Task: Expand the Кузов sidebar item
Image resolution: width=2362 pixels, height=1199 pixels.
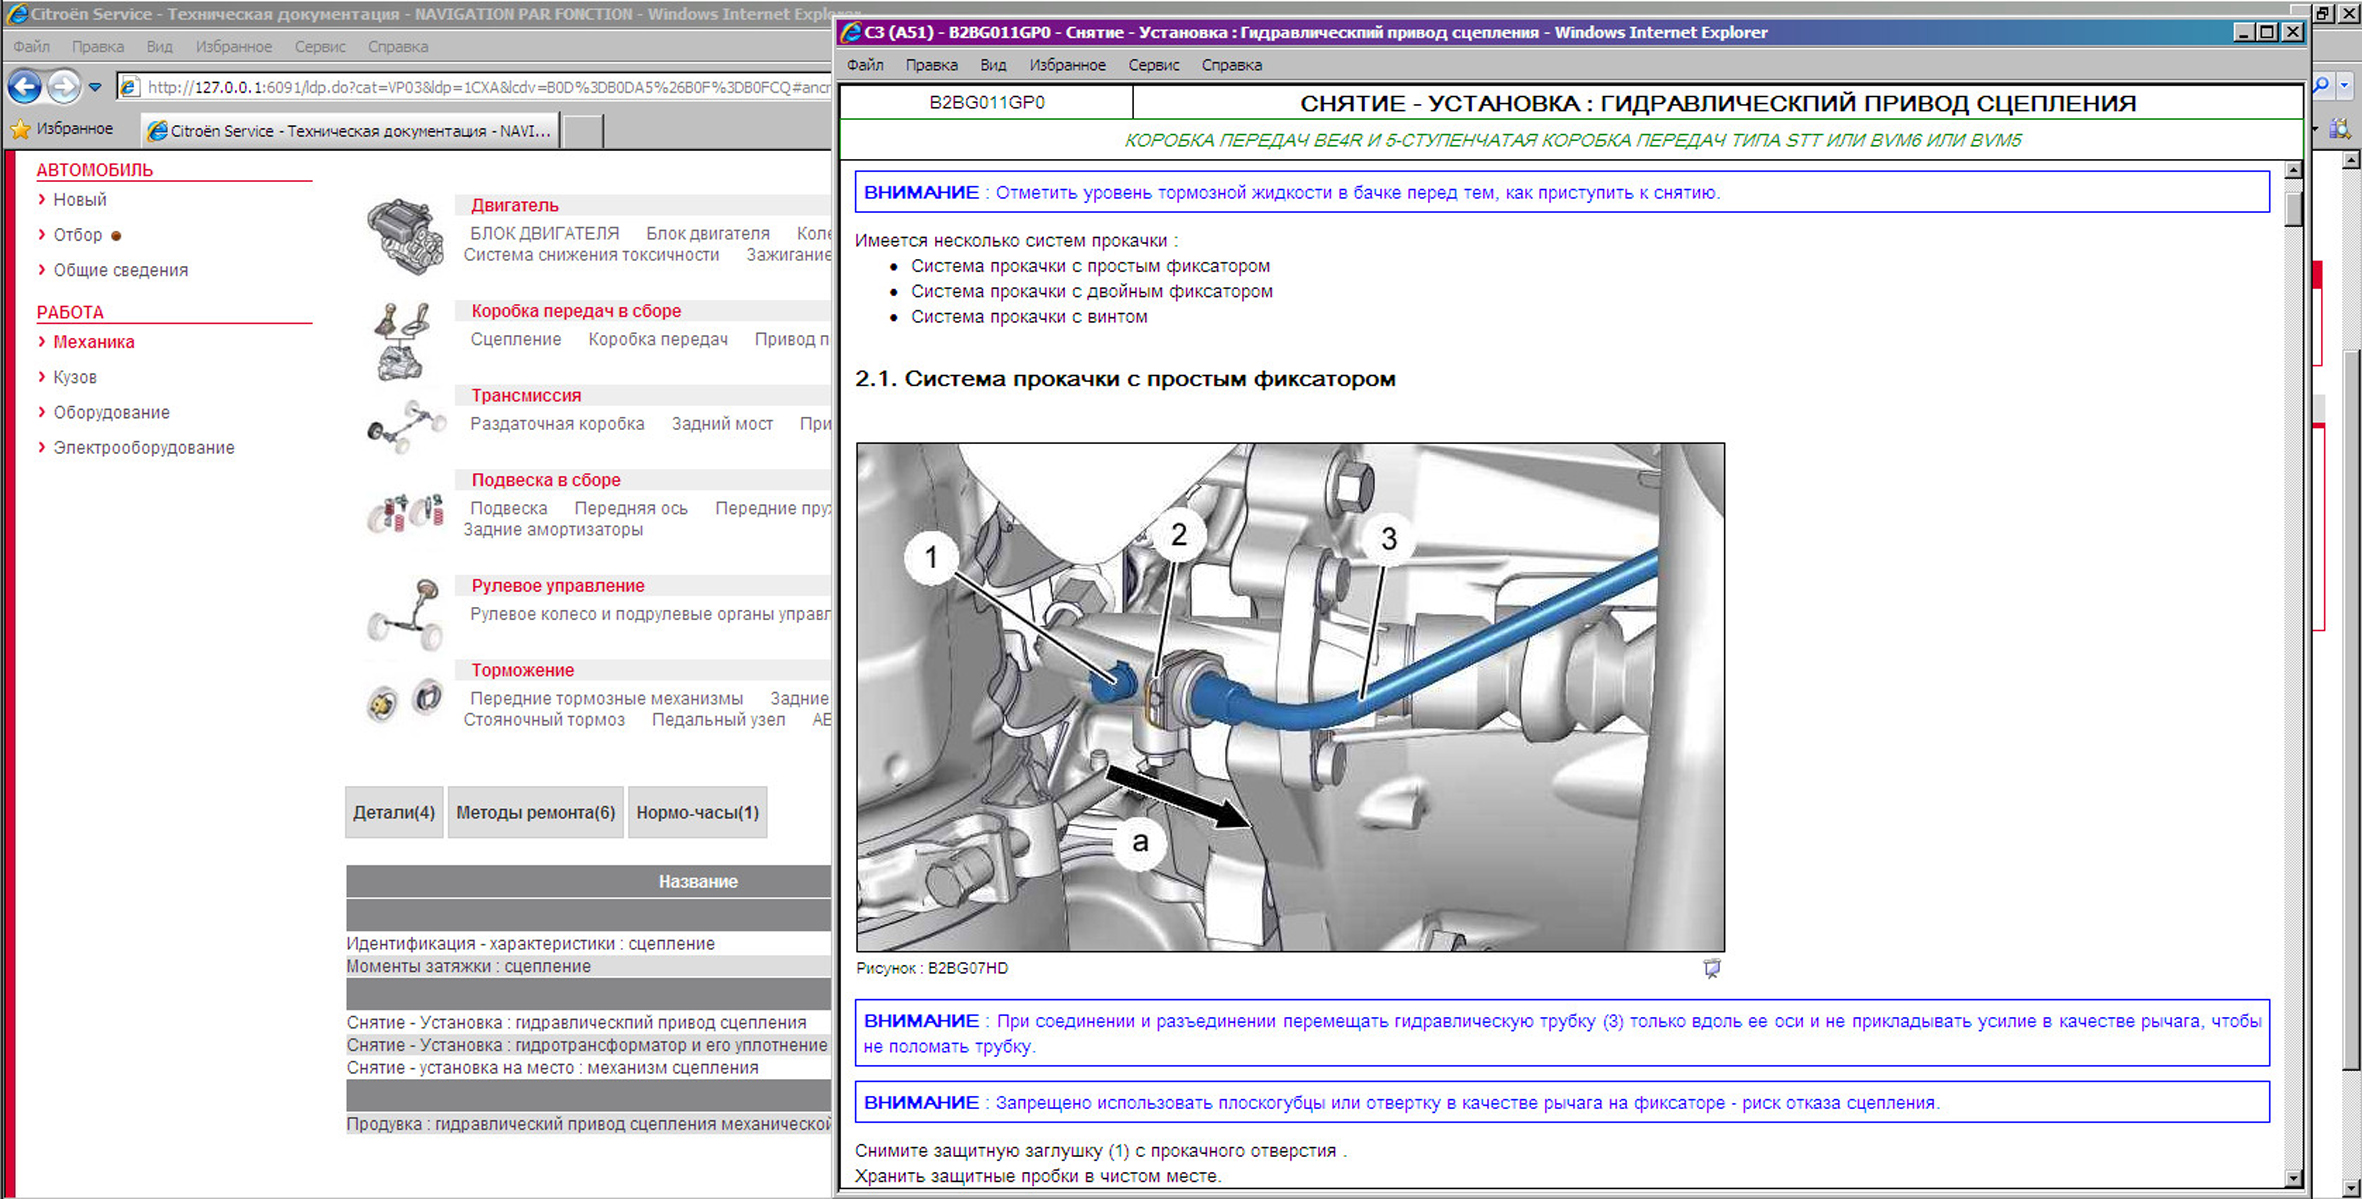Action: click(74, 377)
